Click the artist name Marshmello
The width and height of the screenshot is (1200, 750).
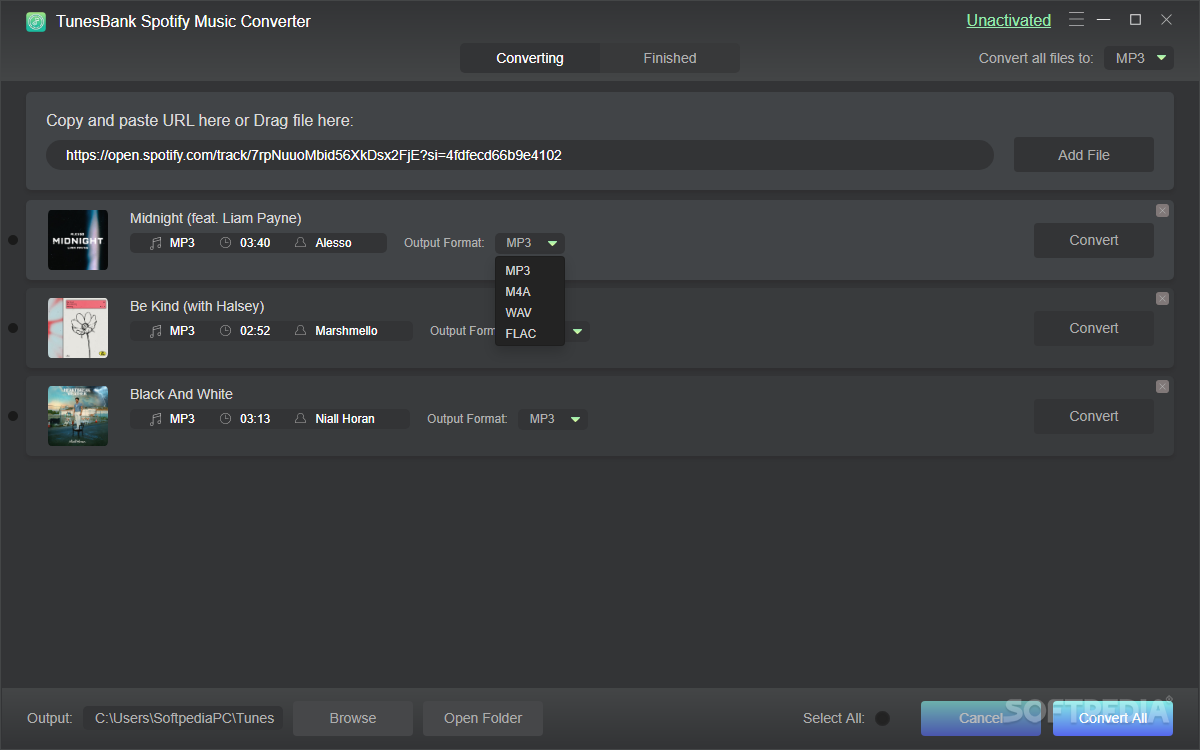click(x=346, y=331)
